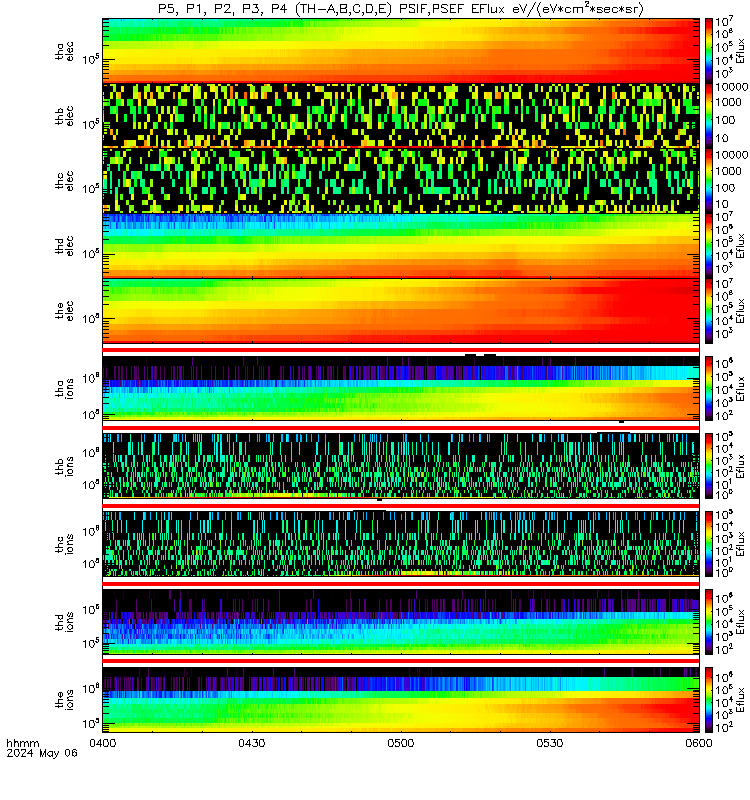Select the "thc elec" panel label
The width and height of the screenshot is (750, 800).
(x=64, y=181)
